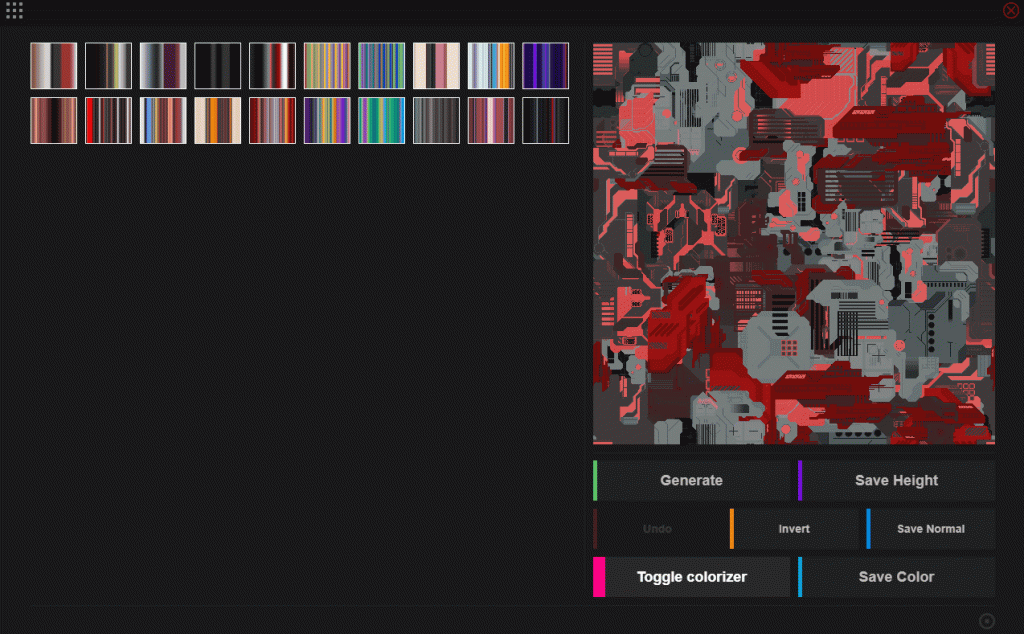
Task: Choose the all-gray striped swatch in second row
Action: [436, 121]
